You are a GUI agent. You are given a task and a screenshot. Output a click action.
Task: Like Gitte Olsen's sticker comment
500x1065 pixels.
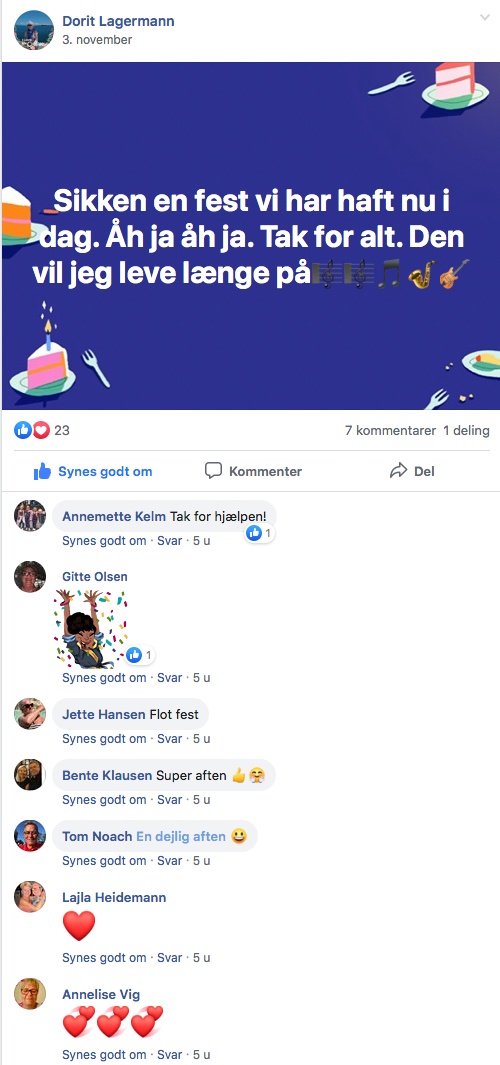(104, 678)
